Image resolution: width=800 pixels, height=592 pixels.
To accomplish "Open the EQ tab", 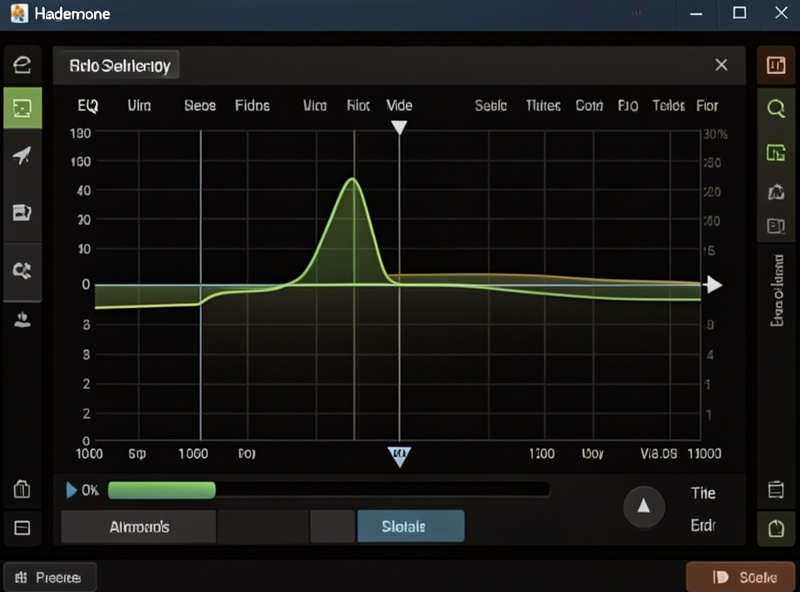I will click(x=88, y=106).
